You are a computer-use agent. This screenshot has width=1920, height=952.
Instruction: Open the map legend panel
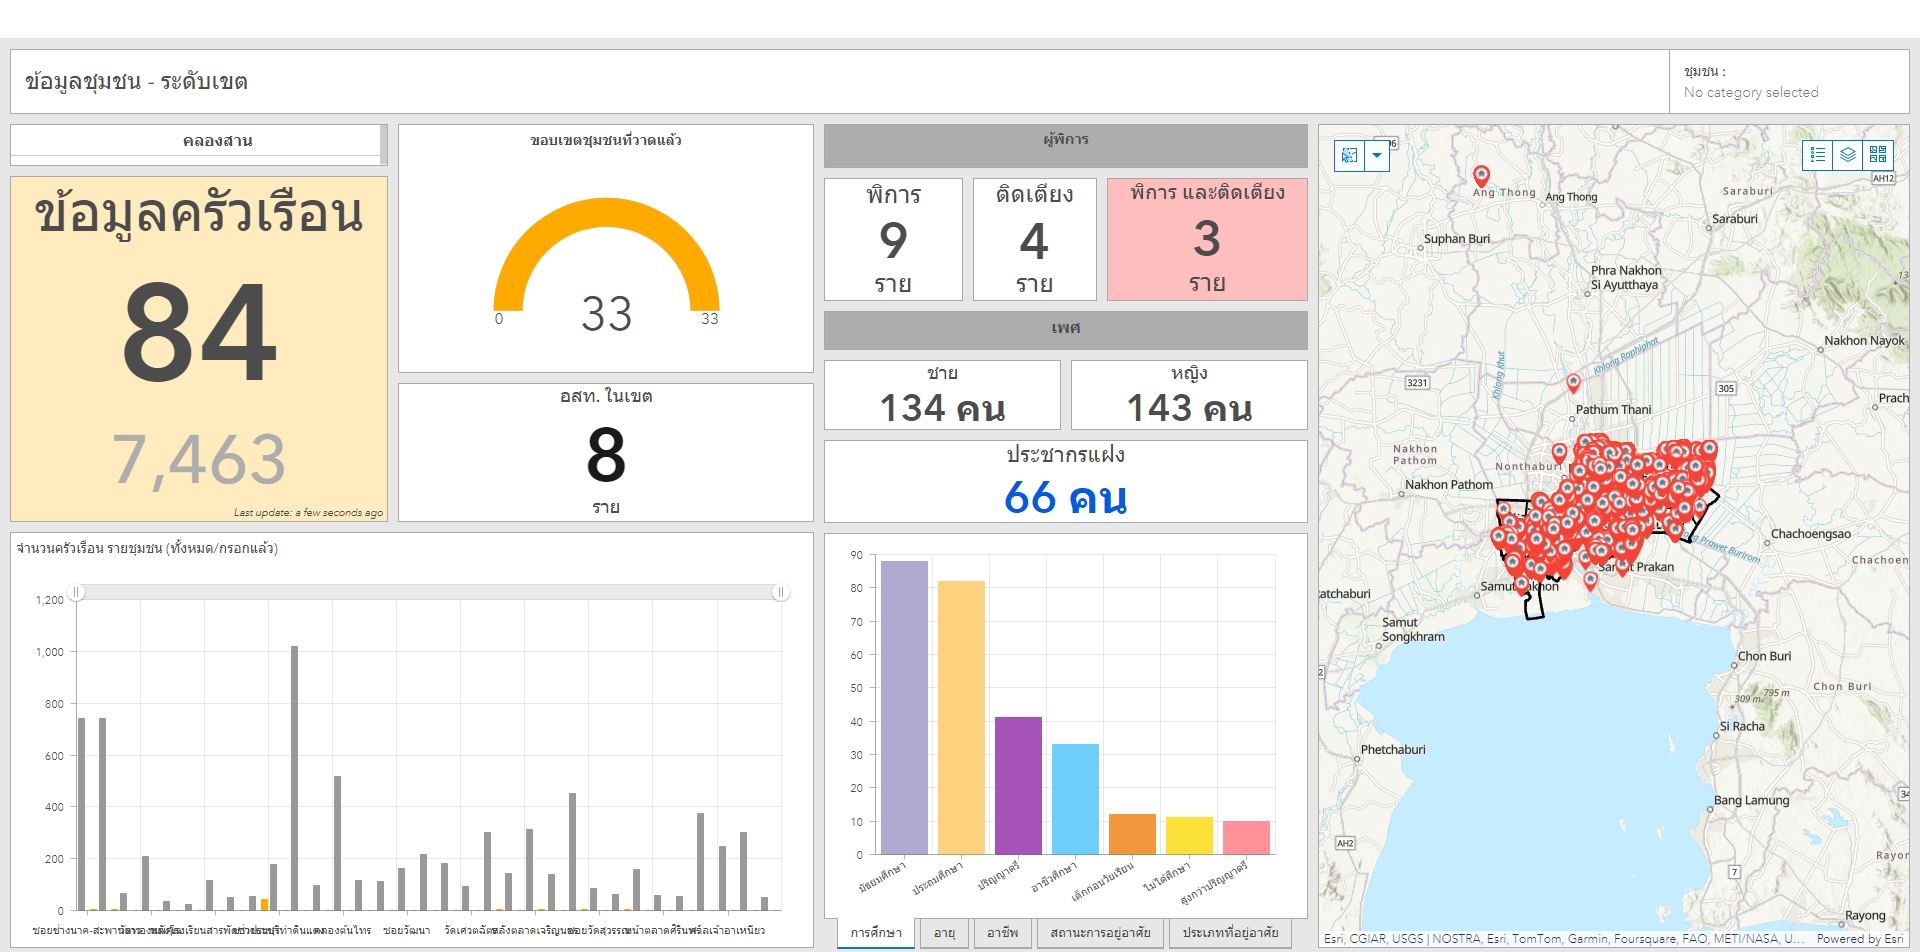point(1818,155)
